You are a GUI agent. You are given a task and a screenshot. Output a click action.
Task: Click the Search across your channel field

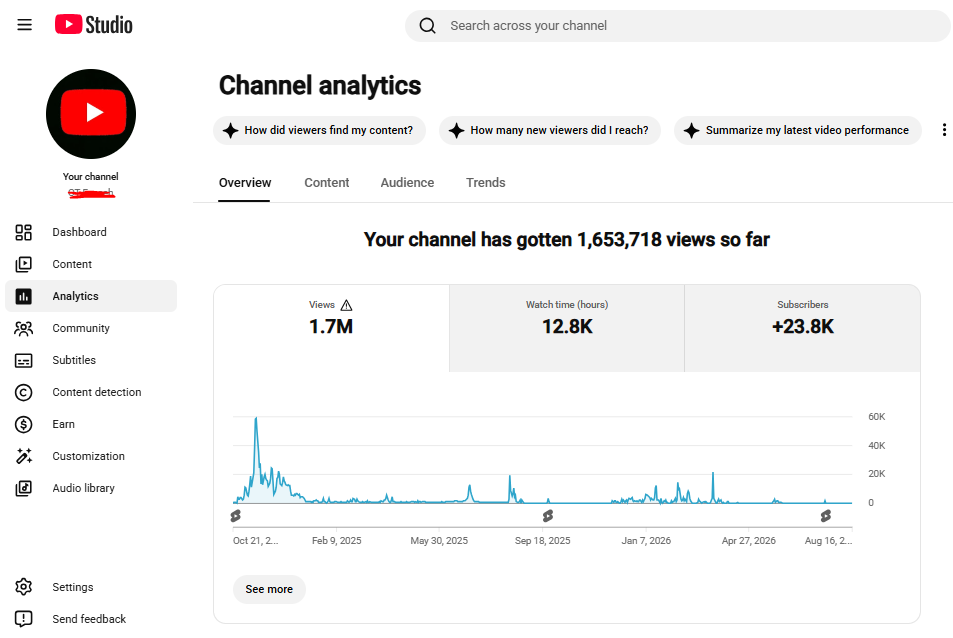pos(678,26)
